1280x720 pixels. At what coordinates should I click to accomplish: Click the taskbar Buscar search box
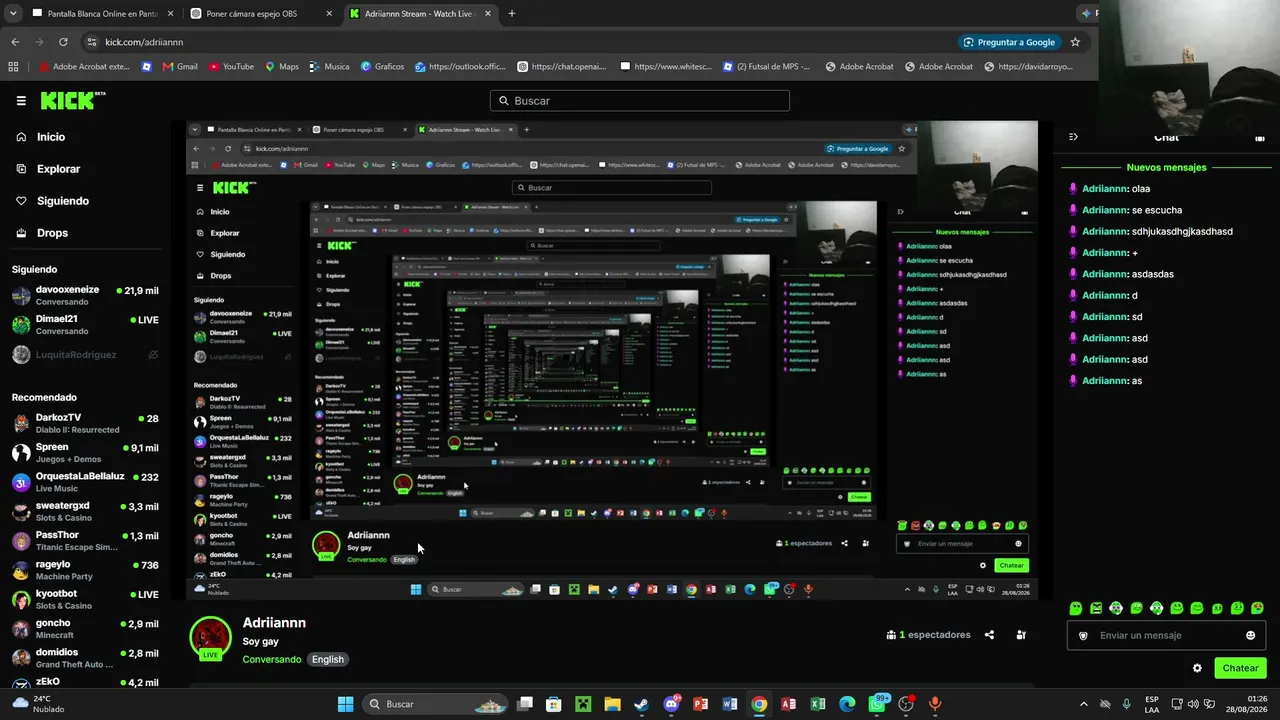click(435, 704)
